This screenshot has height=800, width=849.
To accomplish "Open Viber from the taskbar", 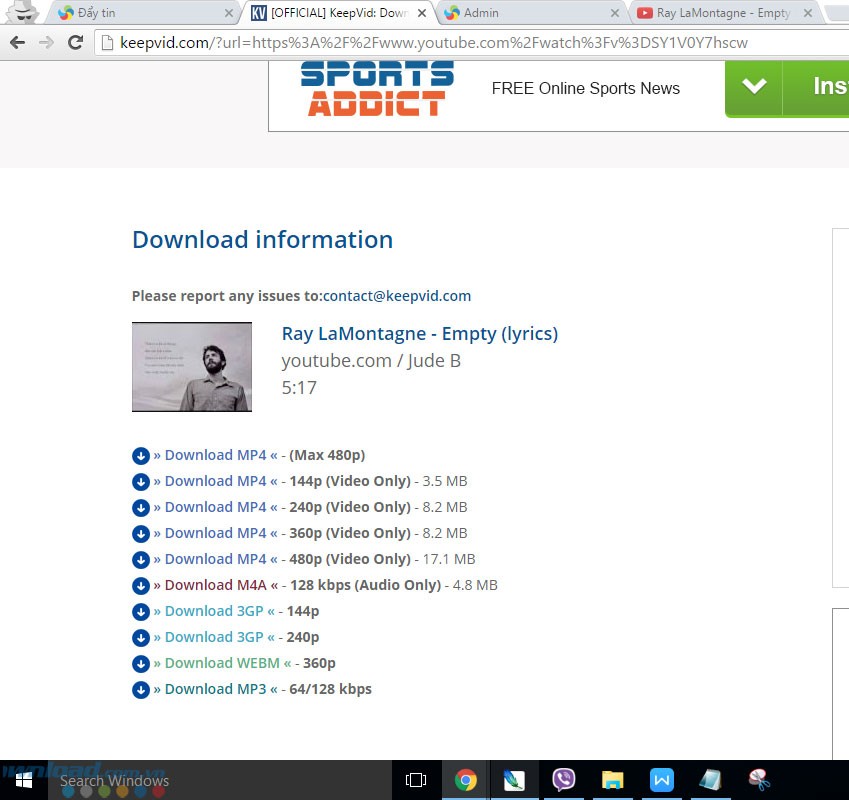I will (564, 780).
